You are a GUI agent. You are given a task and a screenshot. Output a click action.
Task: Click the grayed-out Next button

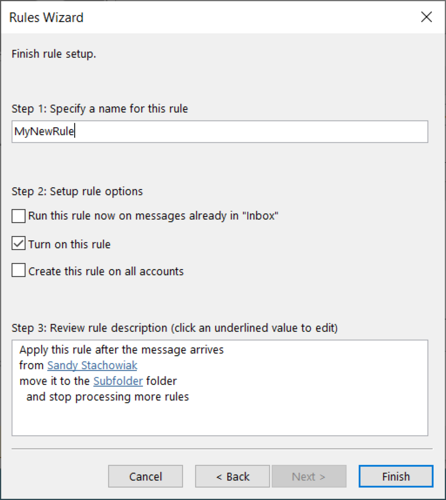[x=309, y=476]
